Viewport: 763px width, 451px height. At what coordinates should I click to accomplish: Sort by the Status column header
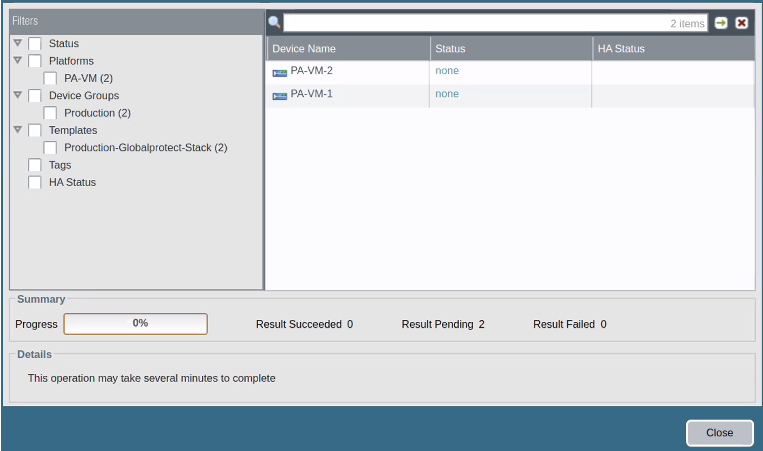point(511,49)
